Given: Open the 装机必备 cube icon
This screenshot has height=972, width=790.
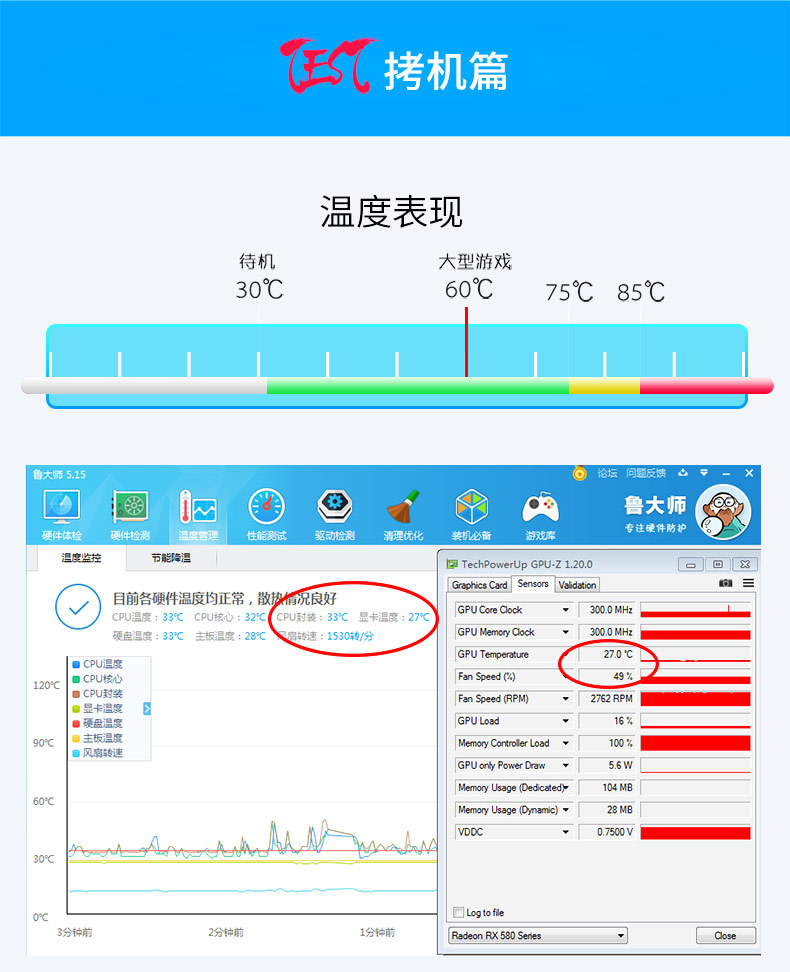Looking at the screenshot, I should click(471, 515).
